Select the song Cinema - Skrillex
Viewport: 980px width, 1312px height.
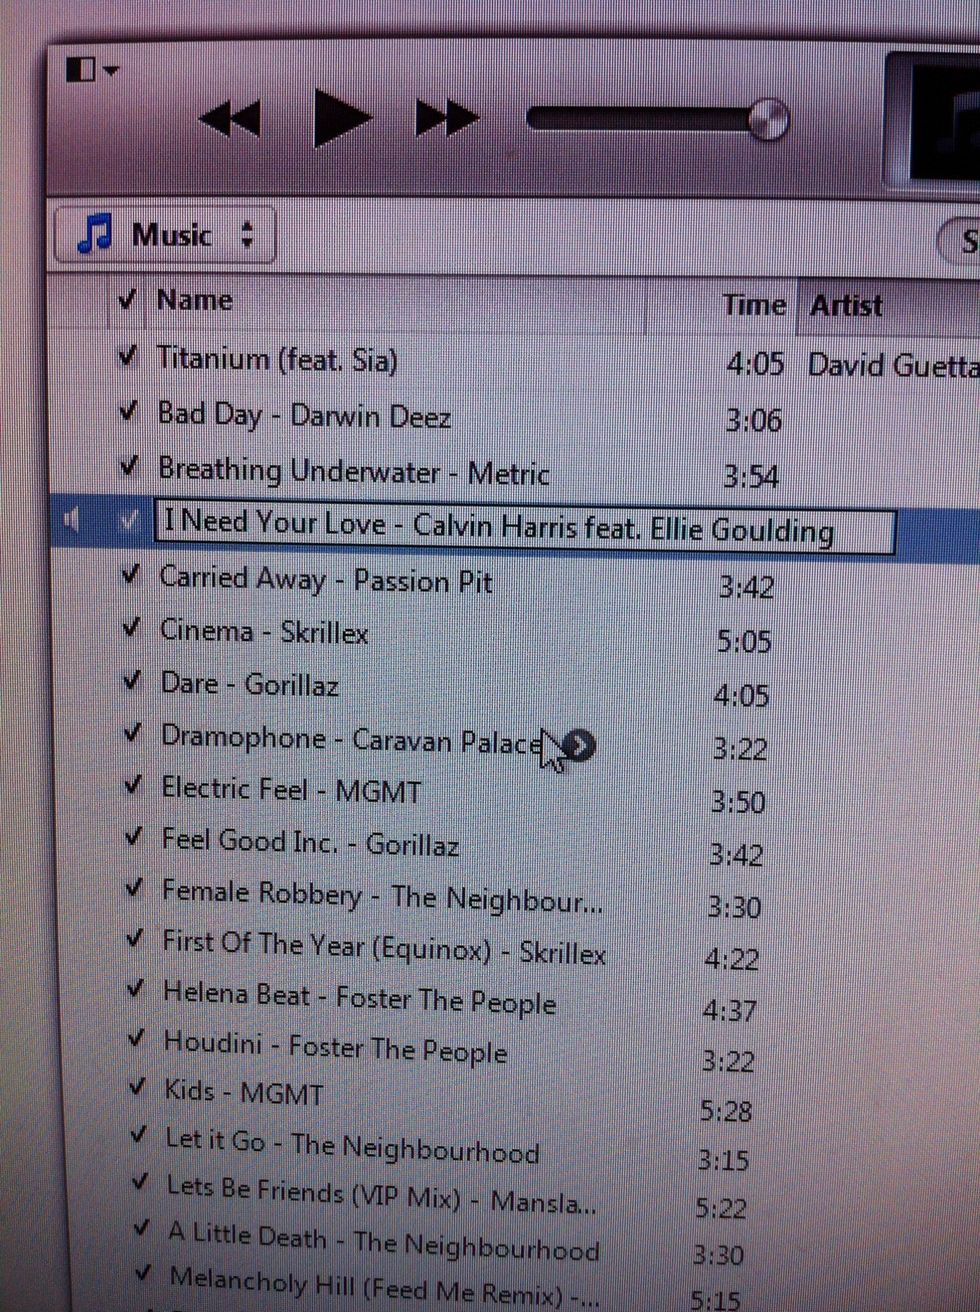(264, 631)
